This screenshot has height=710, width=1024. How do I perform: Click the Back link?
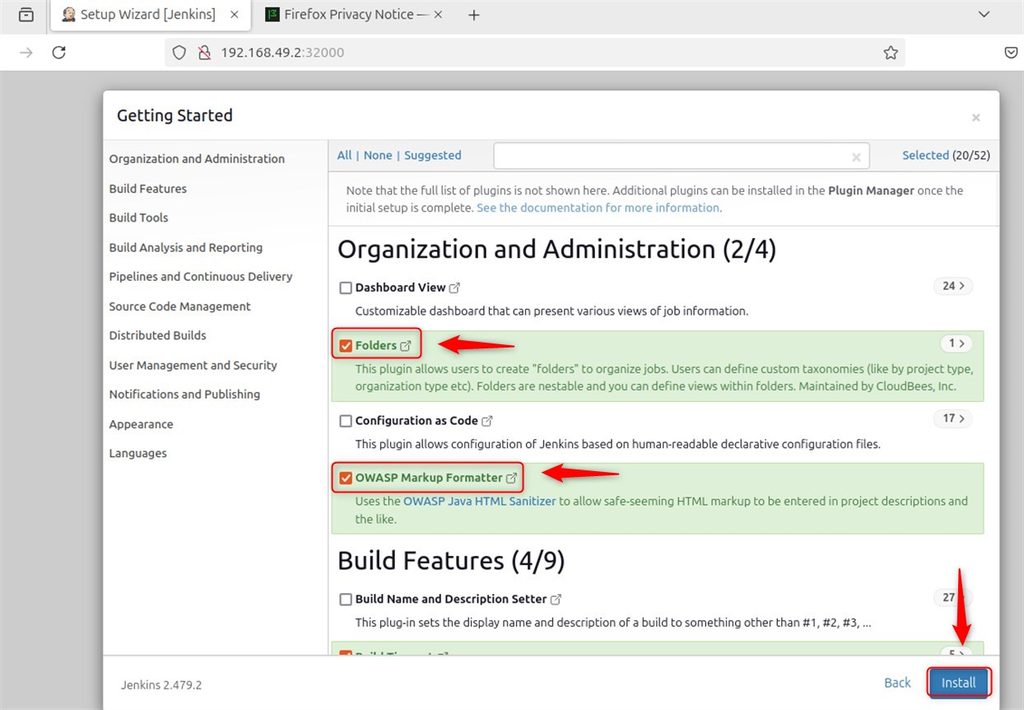897,683
